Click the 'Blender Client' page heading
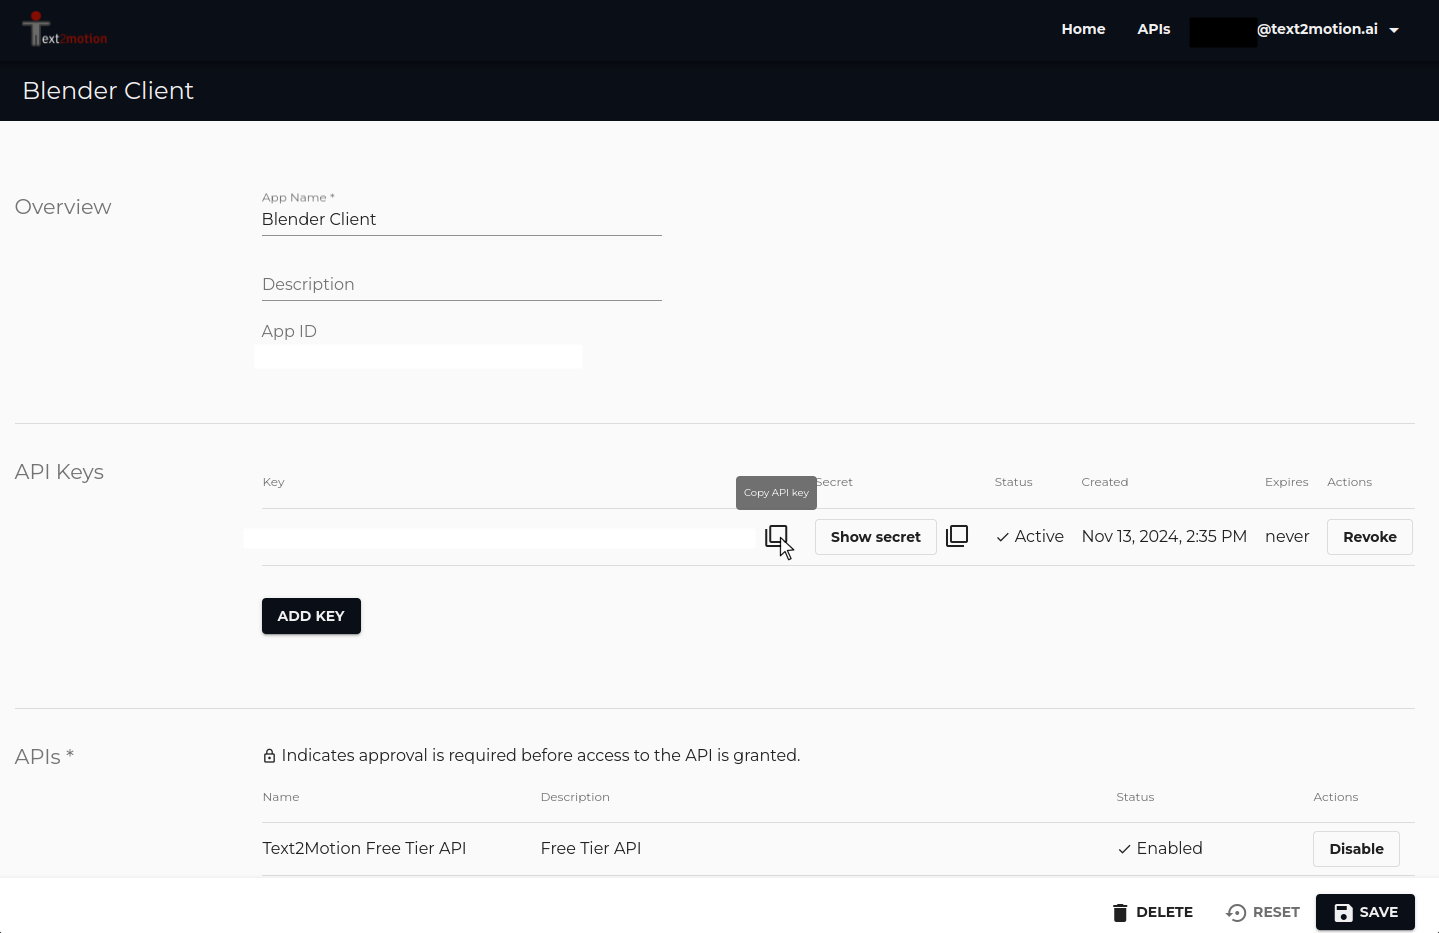 click(x=108, y=91)
